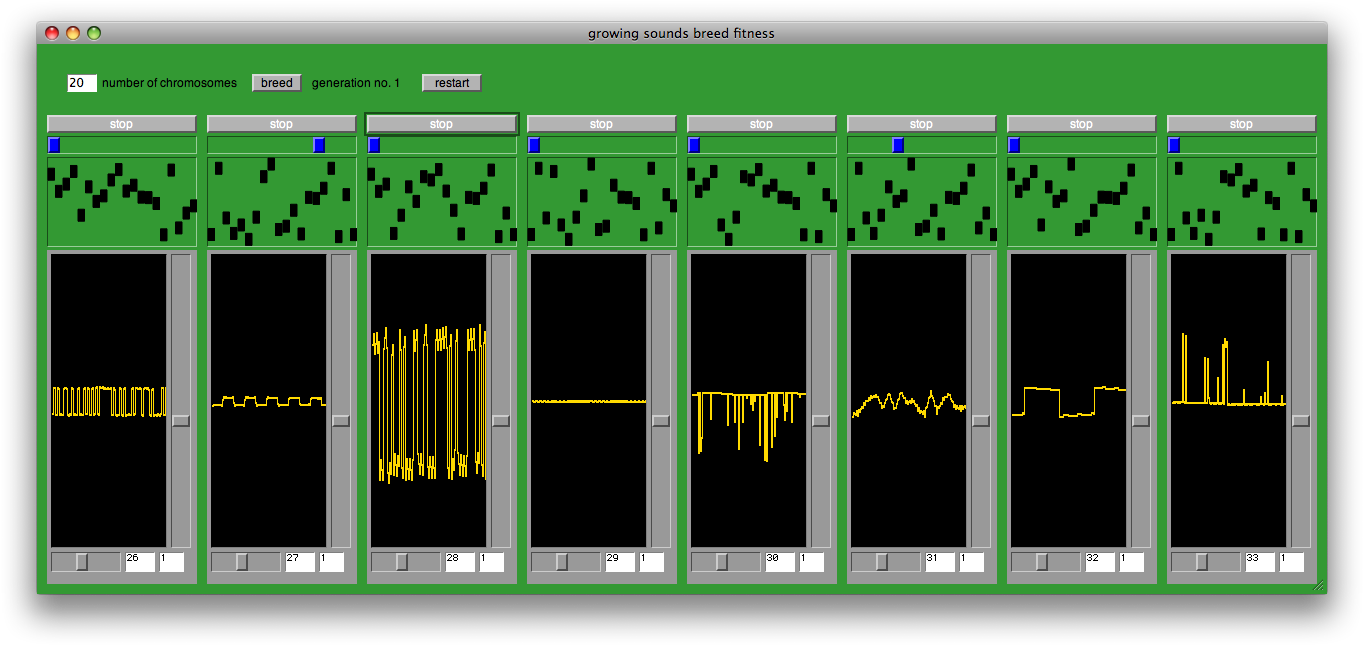Stop playback of chromosome 32

[1081, 123]
